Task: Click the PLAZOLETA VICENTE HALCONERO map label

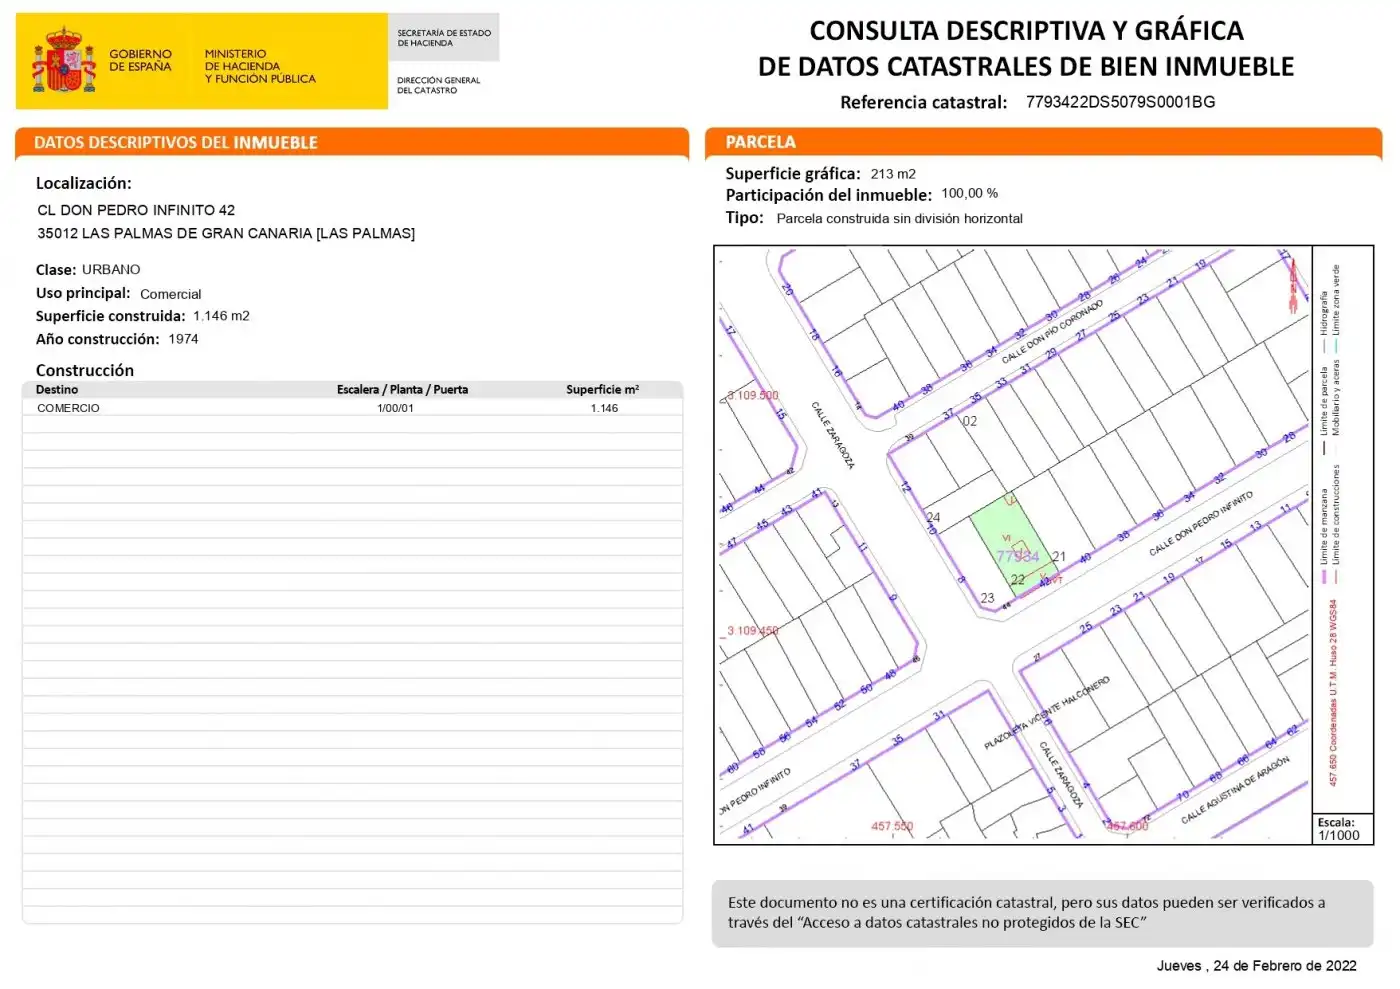Action: pyautogui.click(x=1046, y=713)
